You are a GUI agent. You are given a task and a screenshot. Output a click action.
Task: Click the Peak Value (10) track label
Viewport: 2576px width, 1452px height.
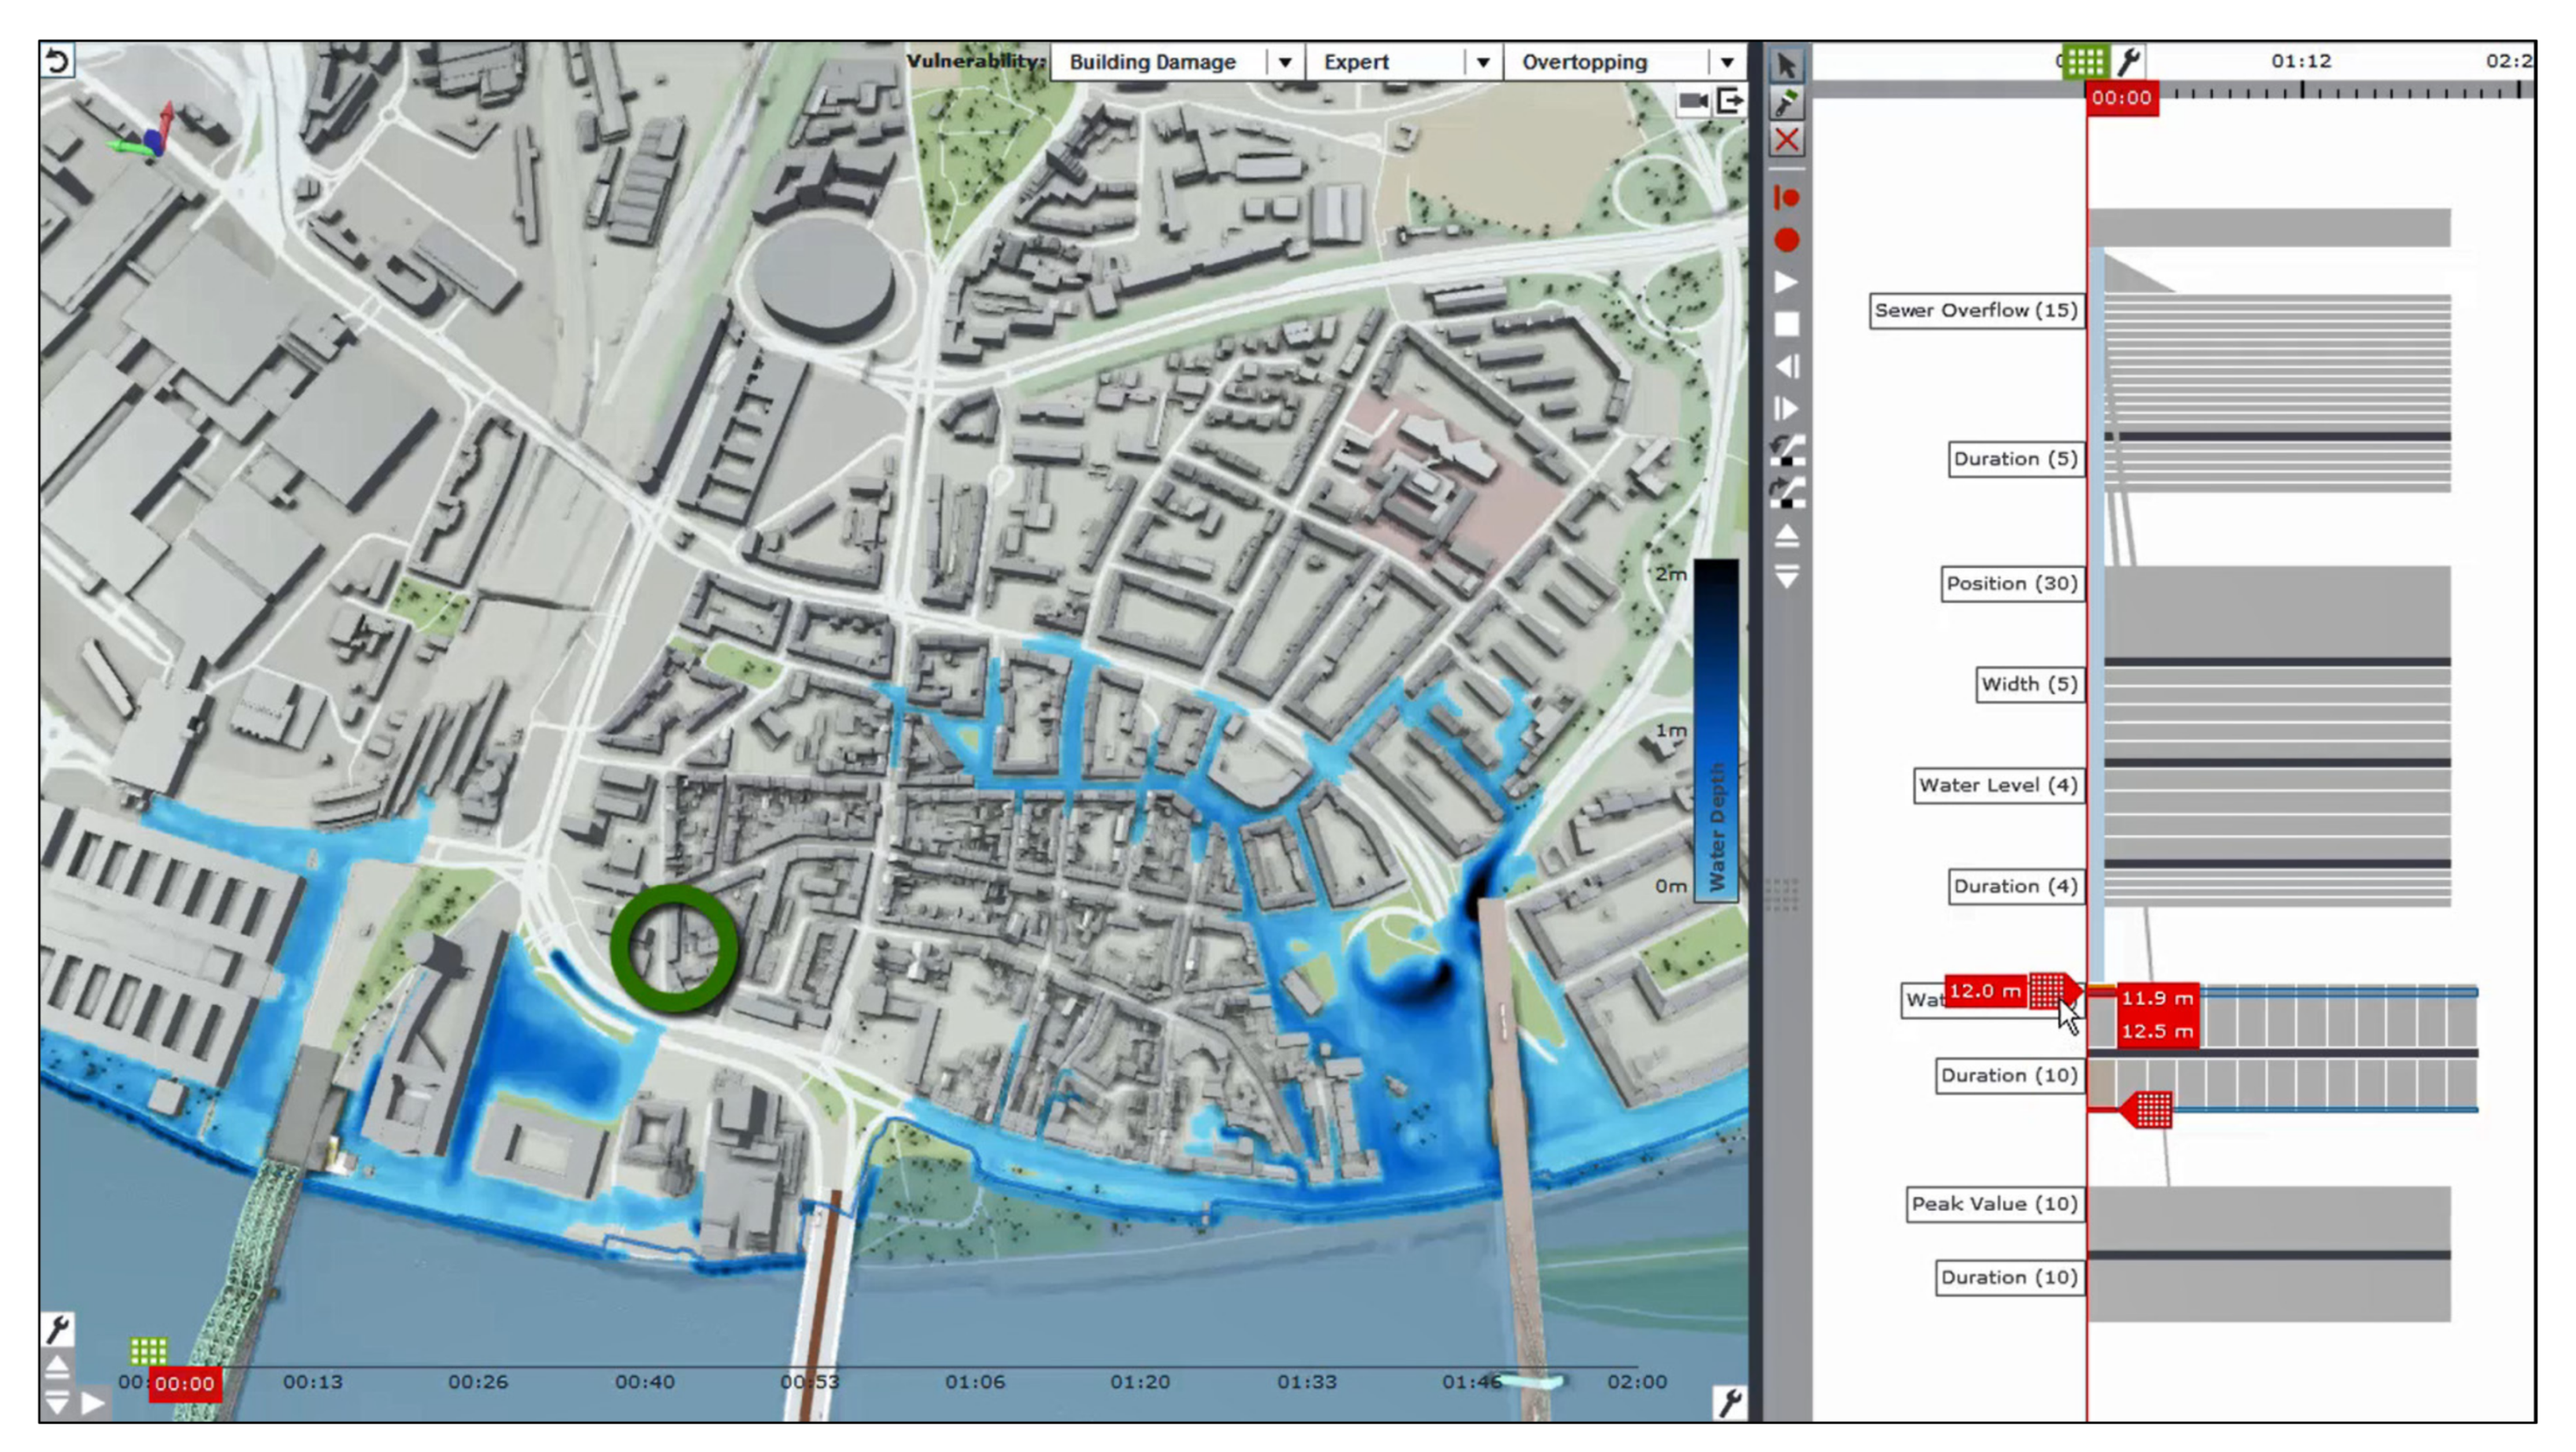click(1994, 1204)
